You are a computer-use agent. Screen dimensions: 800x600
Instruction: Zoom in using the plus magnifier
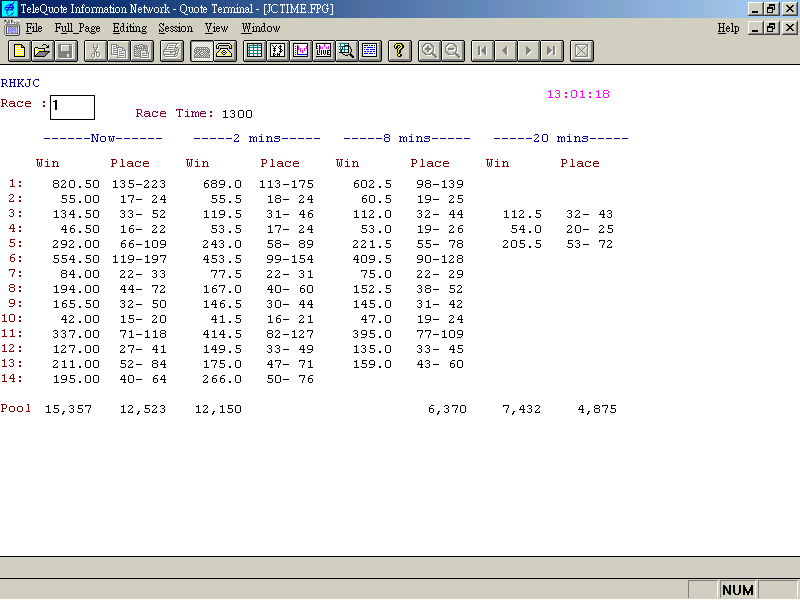tap(429, 51)
